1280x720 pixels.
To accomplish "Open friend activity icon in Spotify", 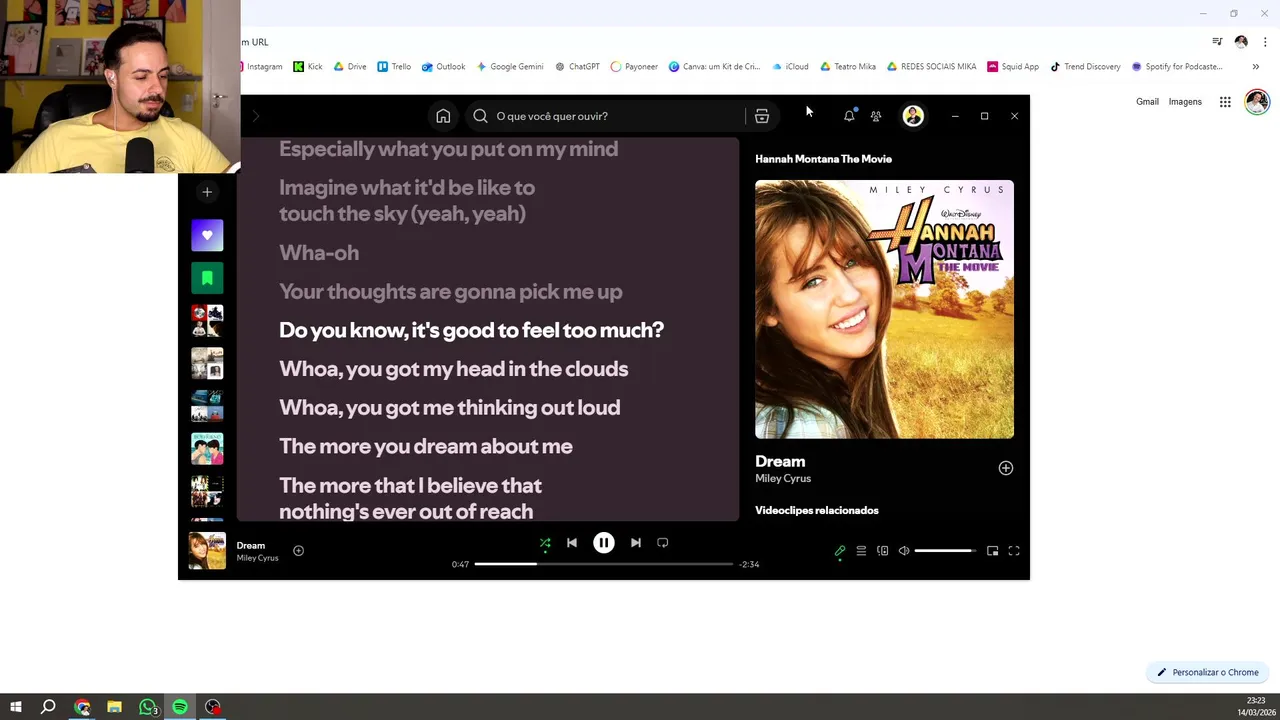I will tap(876, 116).
